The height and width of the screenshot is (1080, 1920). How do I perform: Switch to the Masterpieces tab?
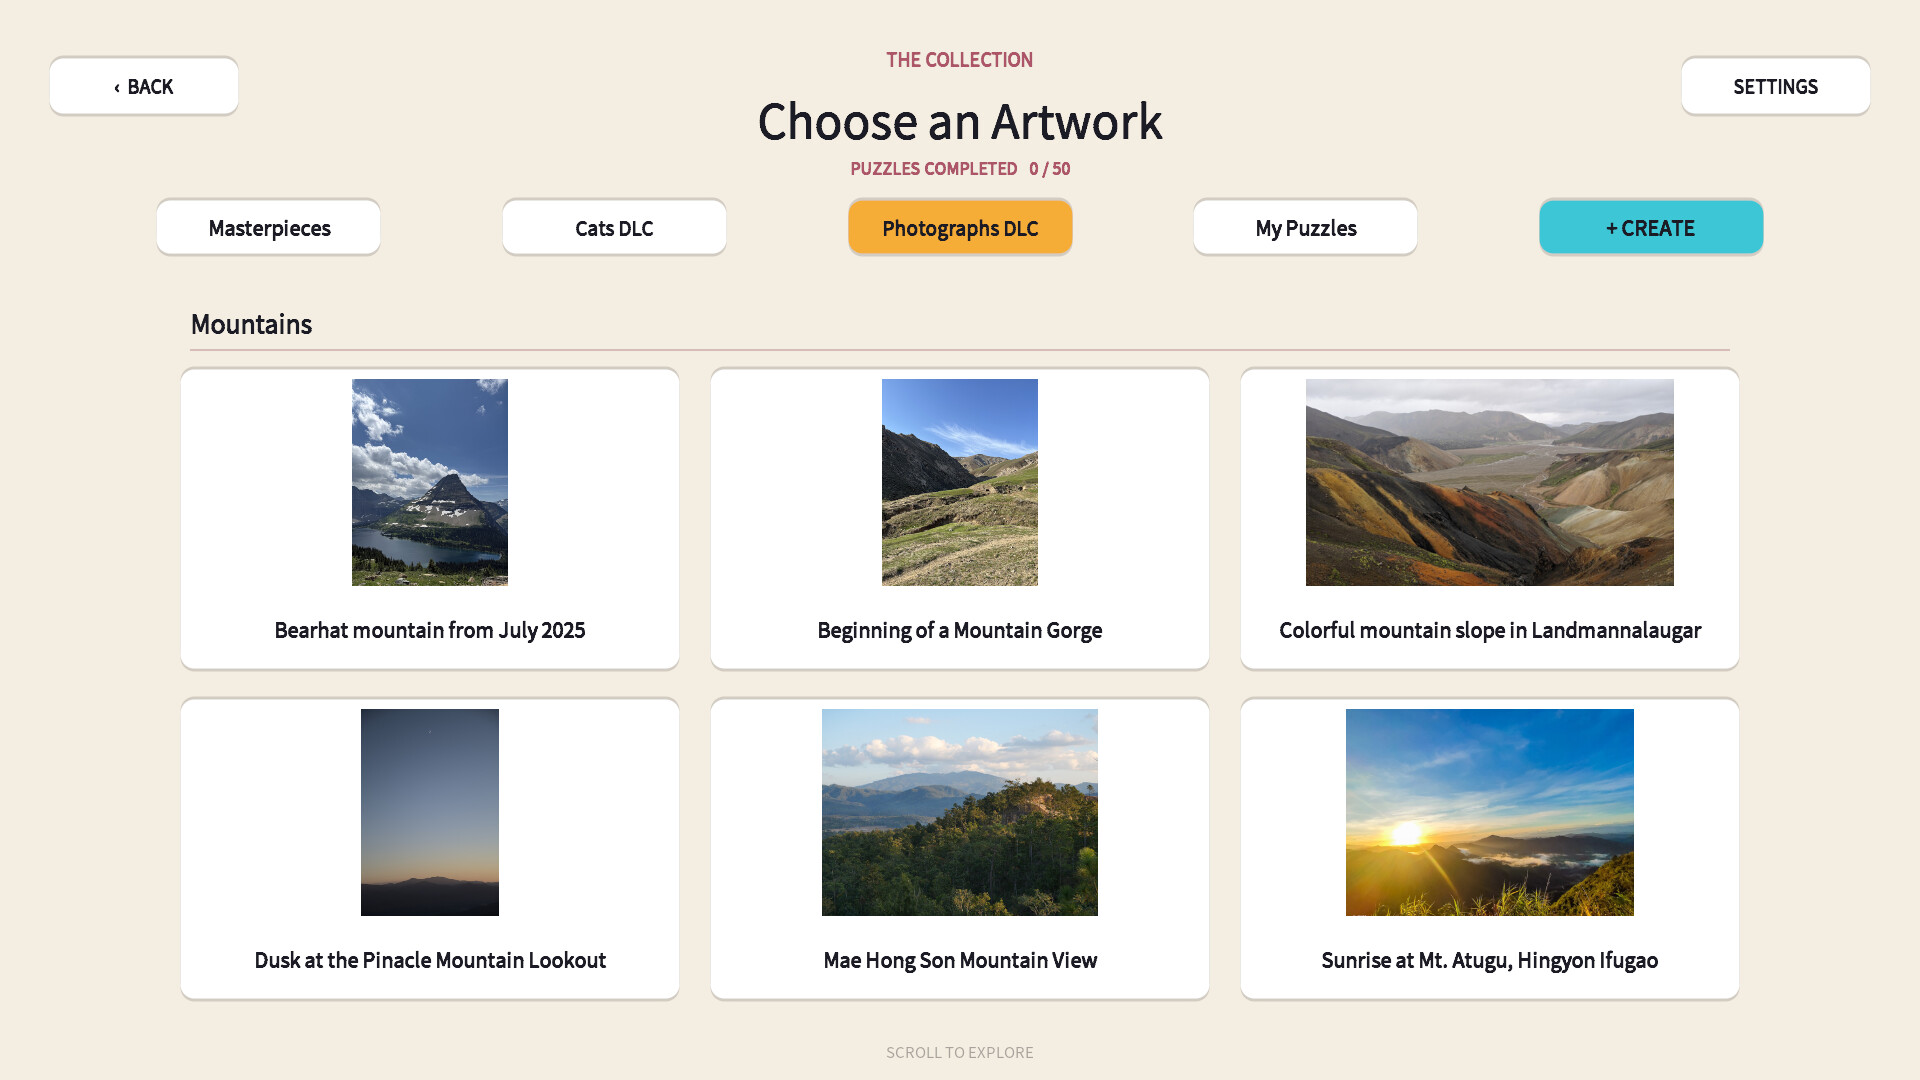tap(269, 228)
